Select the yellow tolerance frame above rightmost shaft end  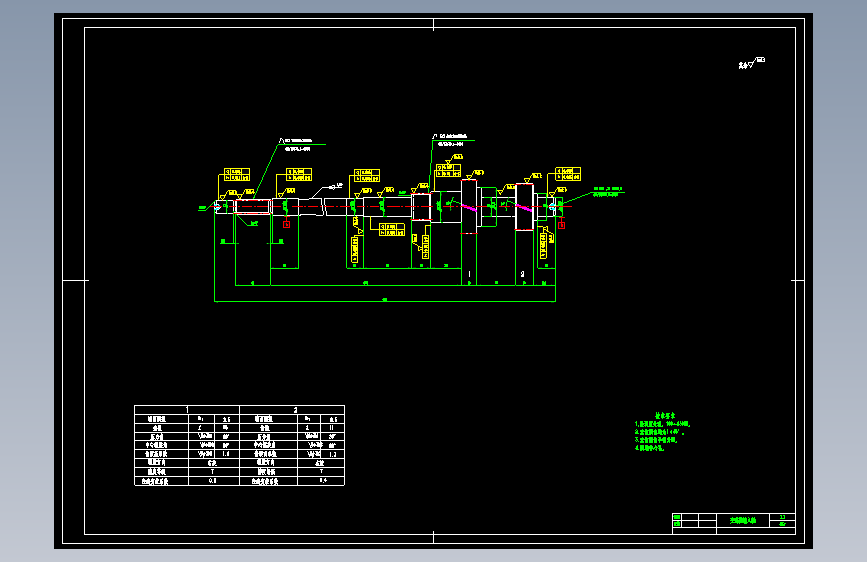point(568,174)
